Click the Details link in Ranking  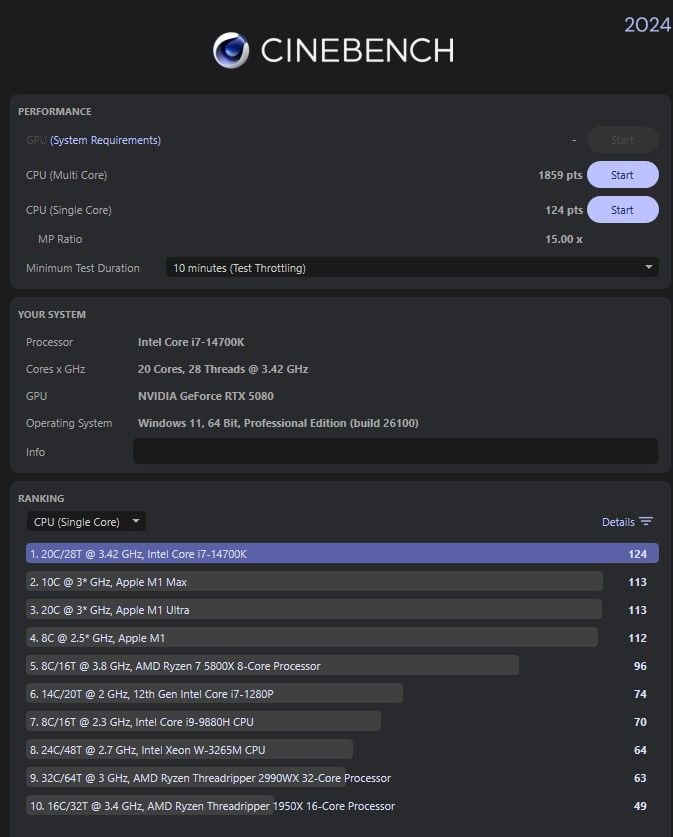(618, 522)
